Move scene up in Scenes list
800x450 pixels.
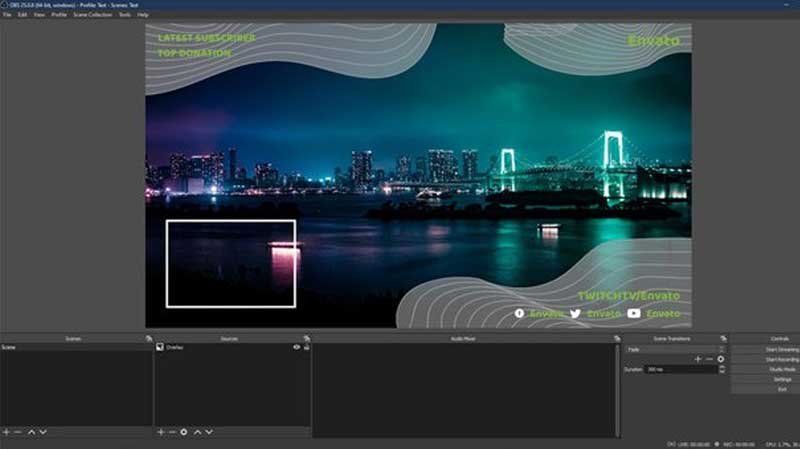coord(31,432)
